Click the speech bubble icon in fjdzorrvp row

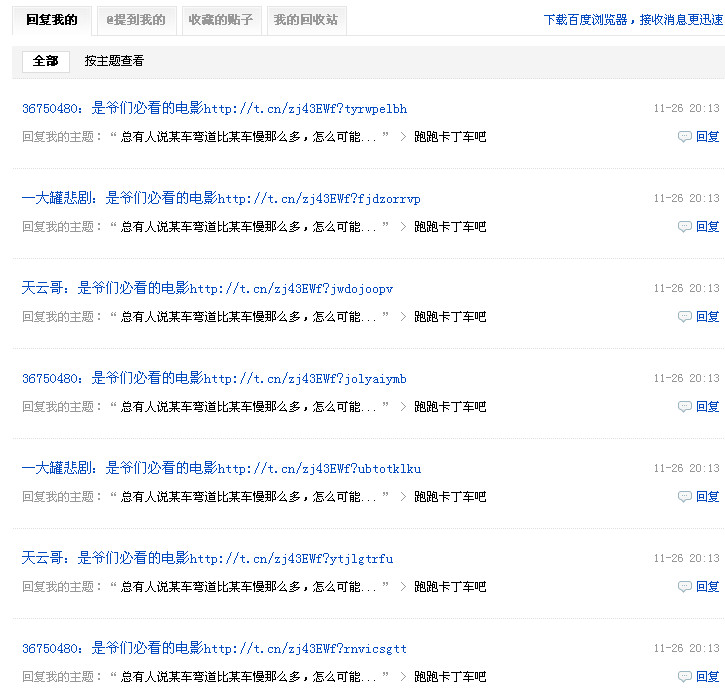685,227
